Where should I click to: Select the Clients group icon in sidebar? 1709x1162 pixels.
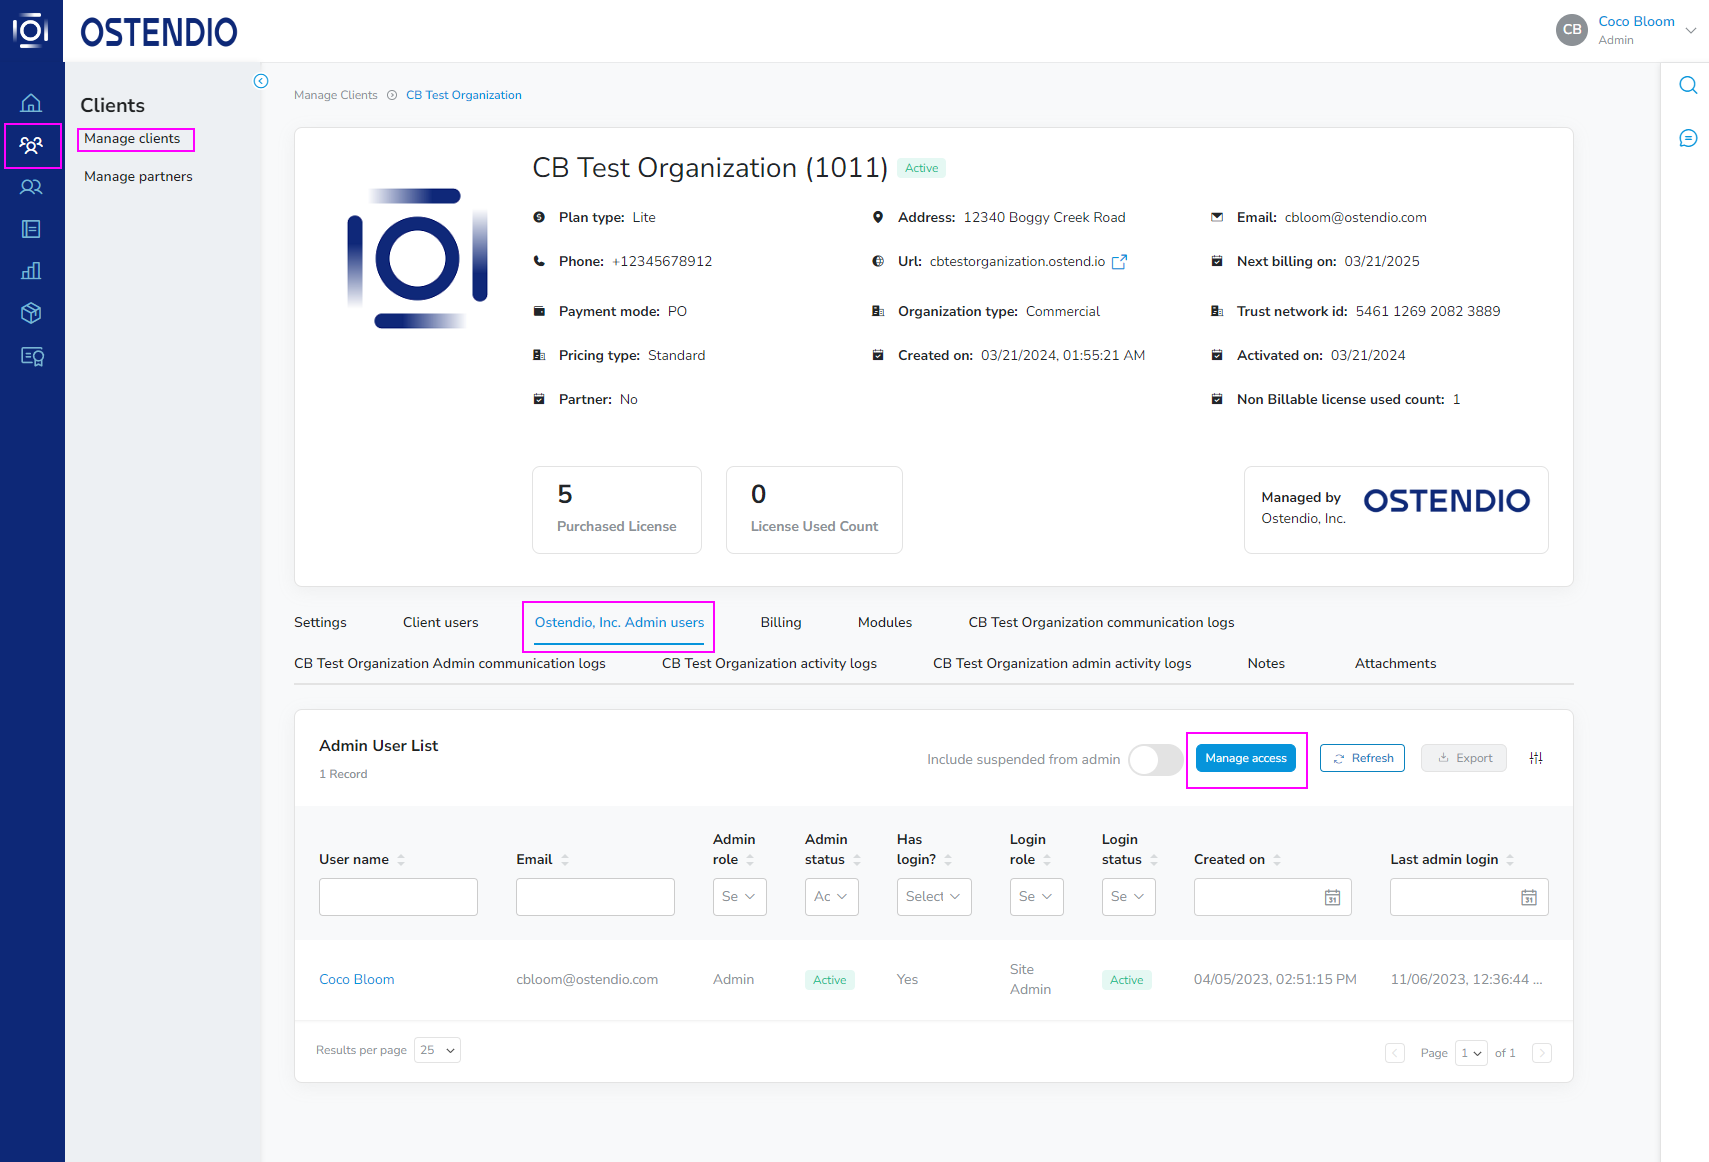31,146
